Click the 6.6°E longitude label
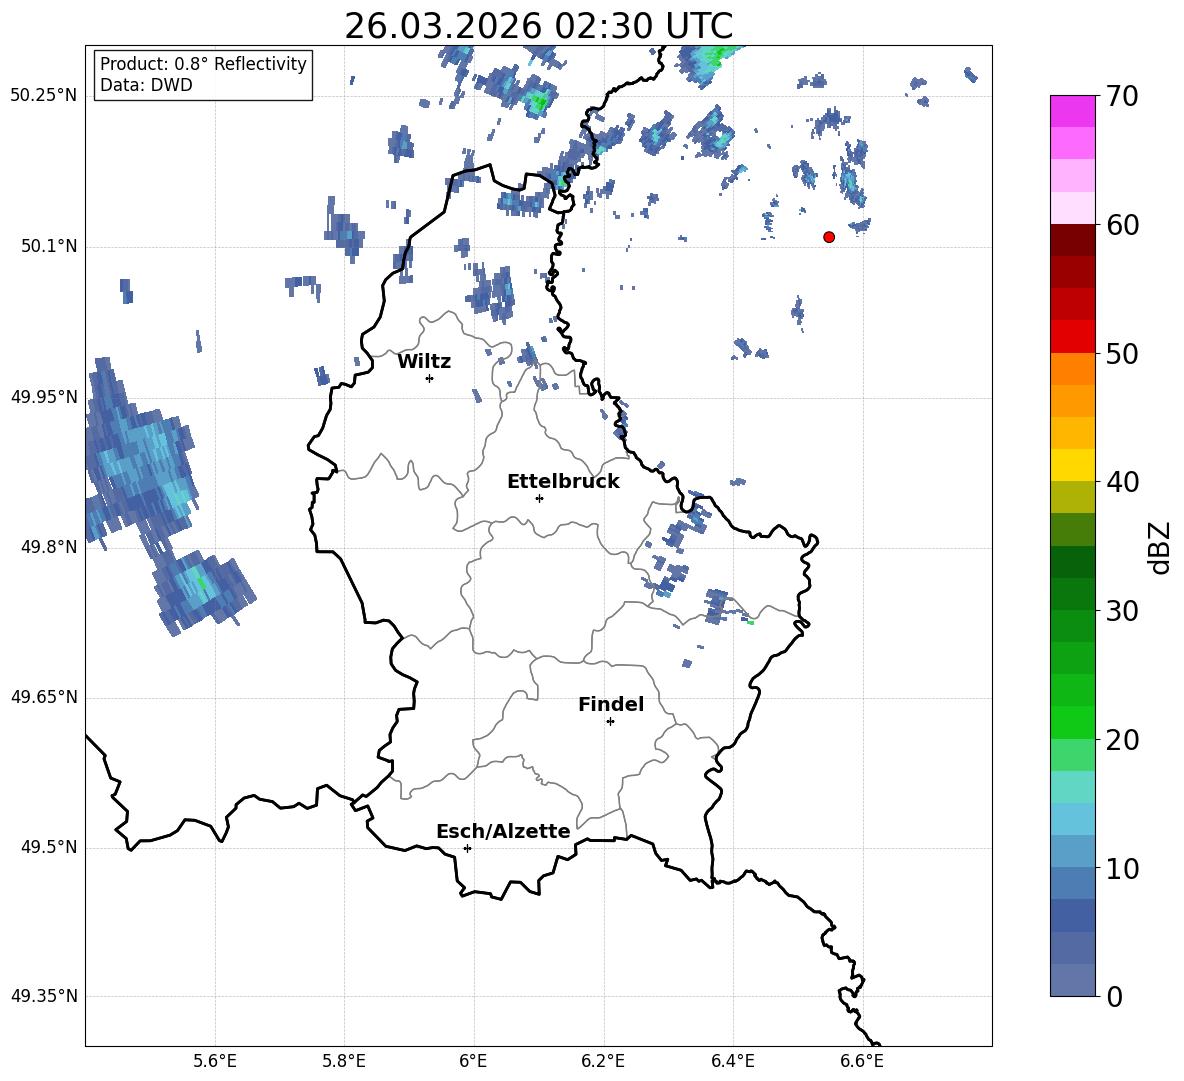Screen dimensions: 1184x1081 (x=862, y=1061)
